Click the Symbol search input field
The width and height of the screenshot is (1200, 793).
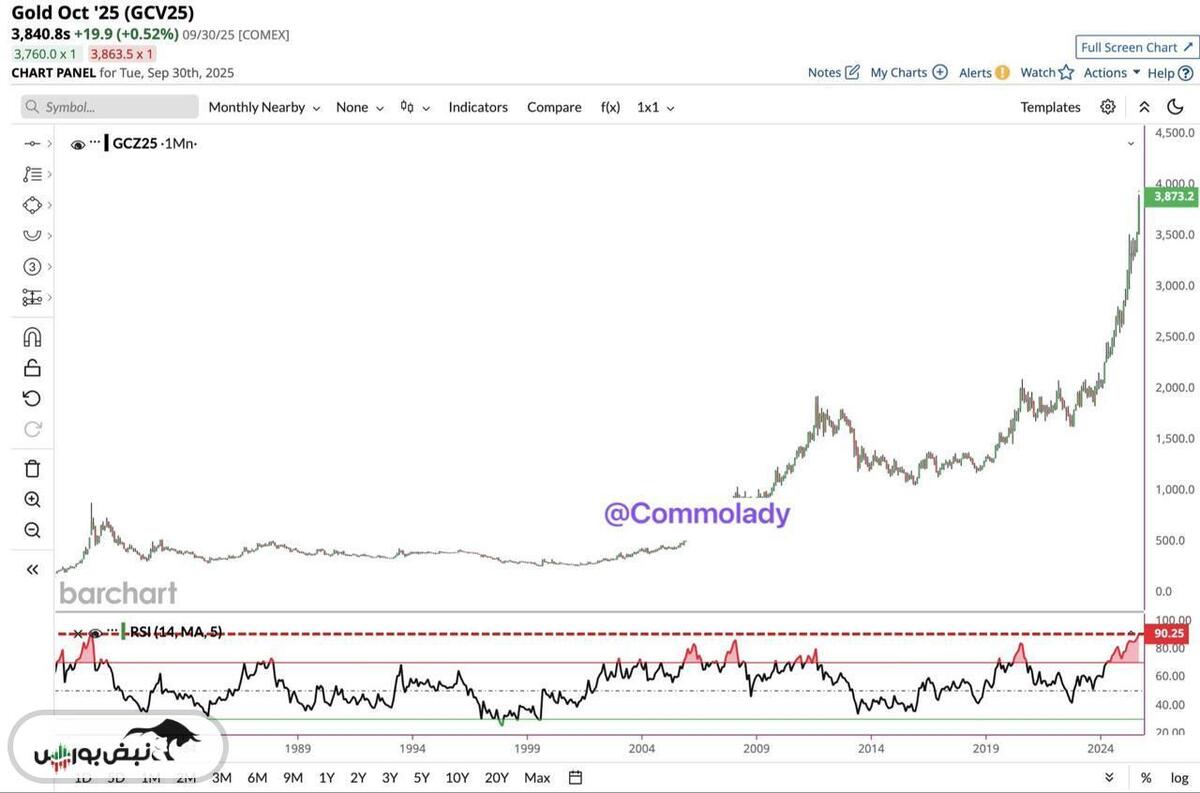(x=110, y=107)
